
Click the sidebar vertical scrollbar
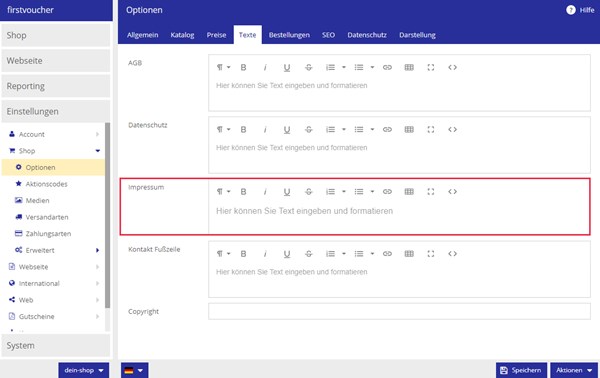[108, 215]
